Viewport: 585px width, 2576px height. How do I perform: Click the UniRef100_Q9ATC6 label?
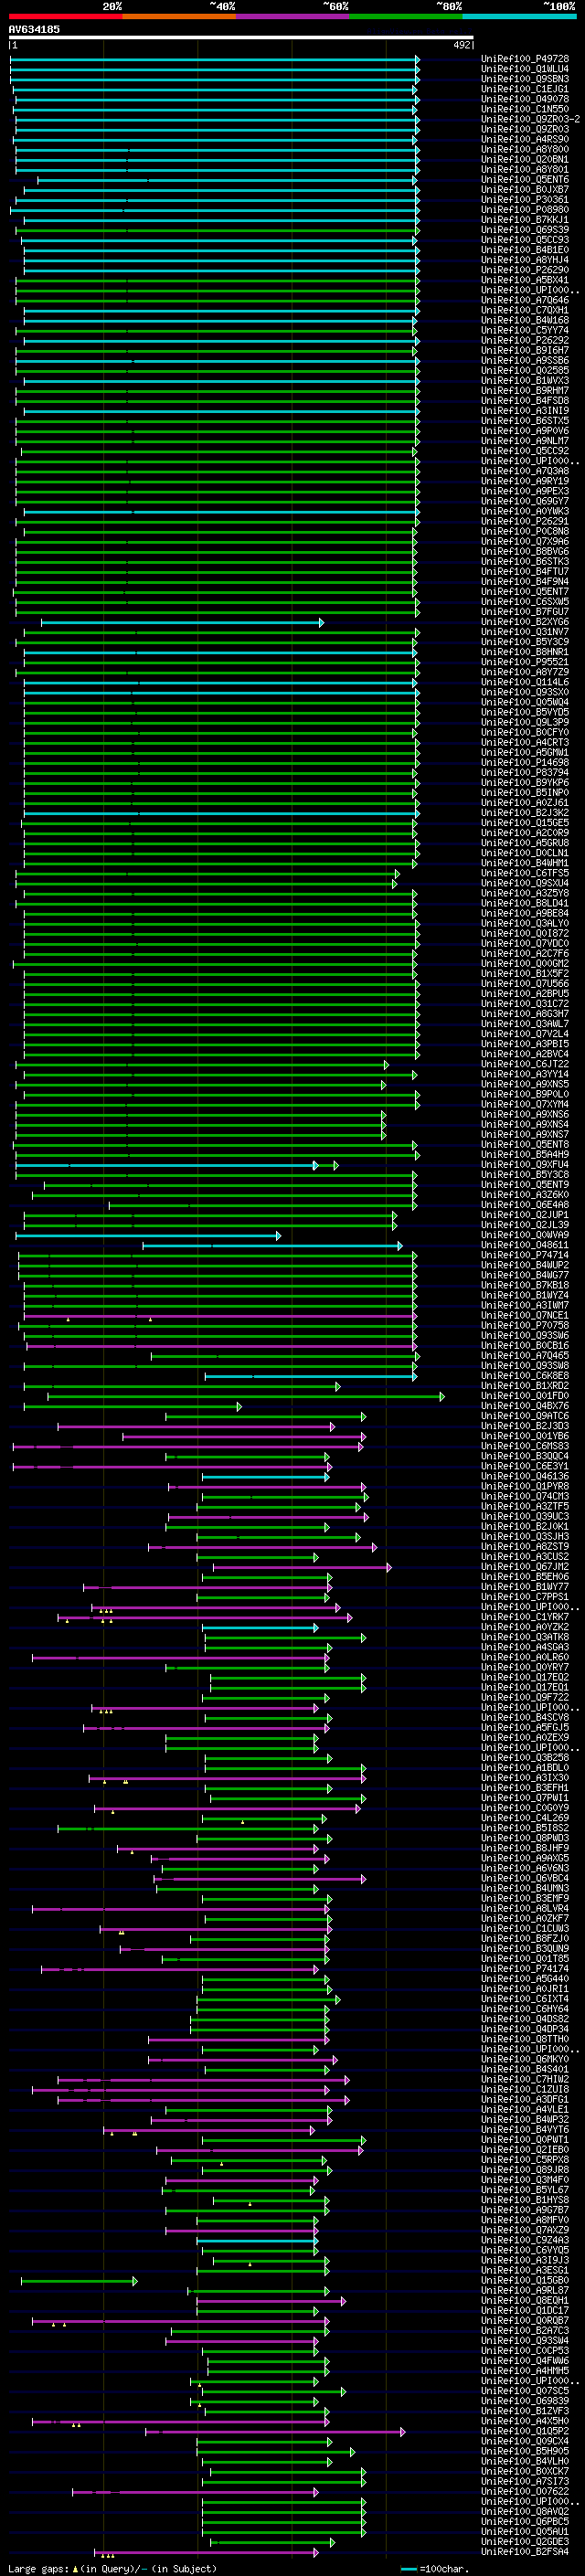click(x=525, y=1416)
